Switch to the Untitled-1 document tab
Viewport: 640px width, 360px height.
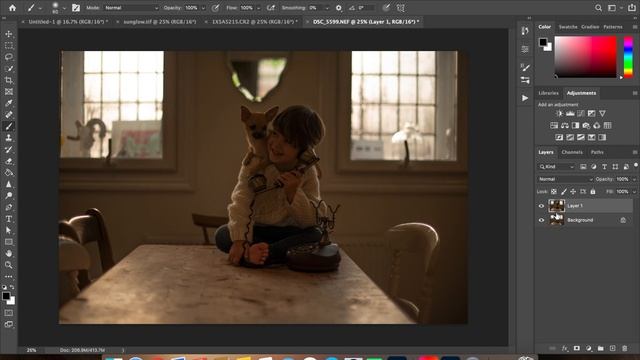click(x=68, y=22)
